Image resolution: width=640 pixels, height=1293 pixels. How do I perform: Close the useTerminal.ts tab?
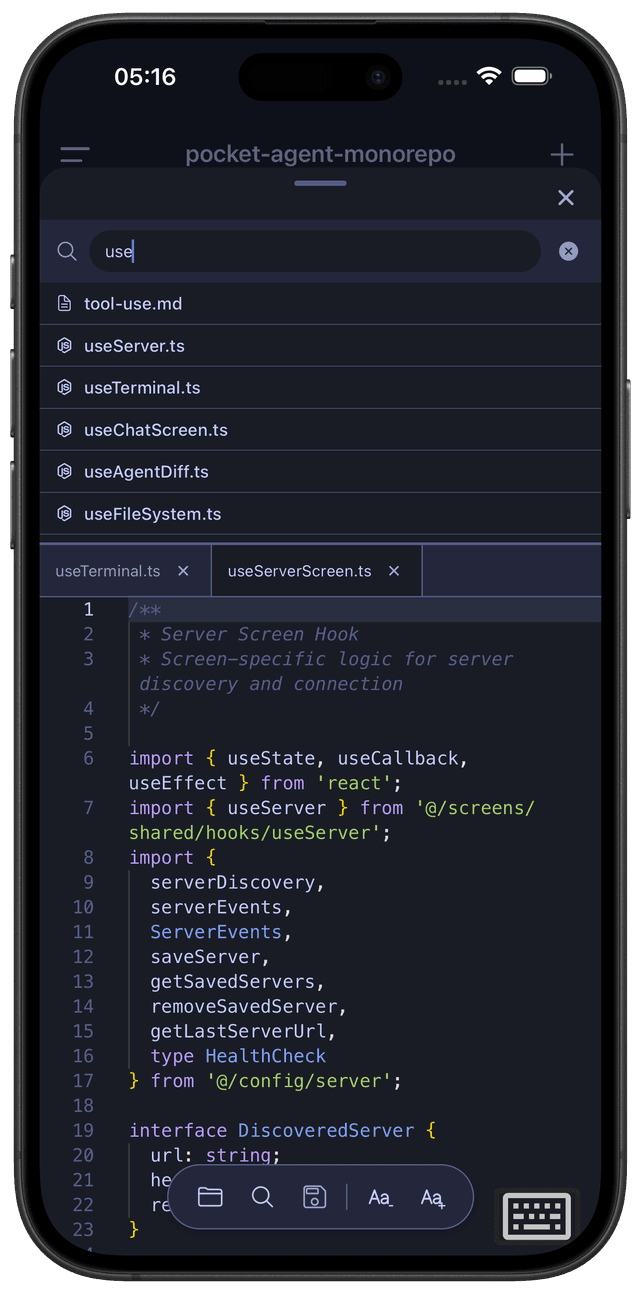click(182, 570)
